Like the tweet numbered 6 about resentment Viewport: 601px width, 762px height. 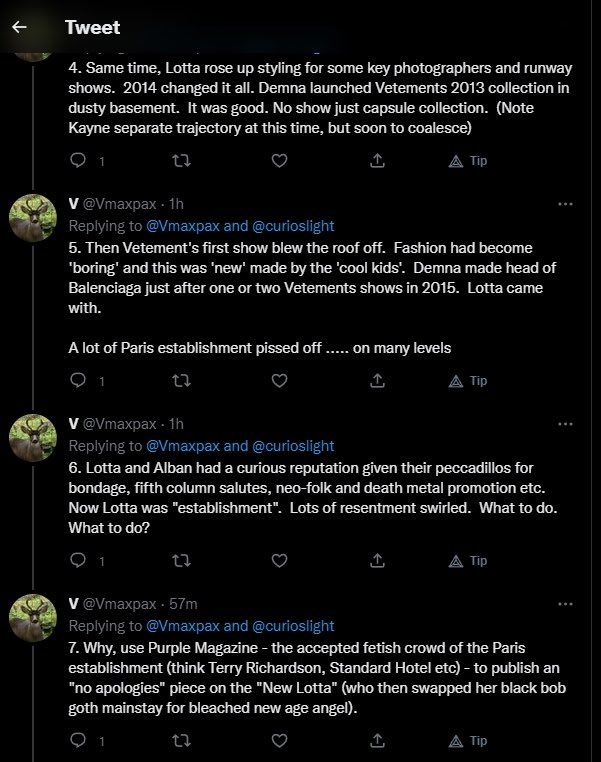[280, 561]
